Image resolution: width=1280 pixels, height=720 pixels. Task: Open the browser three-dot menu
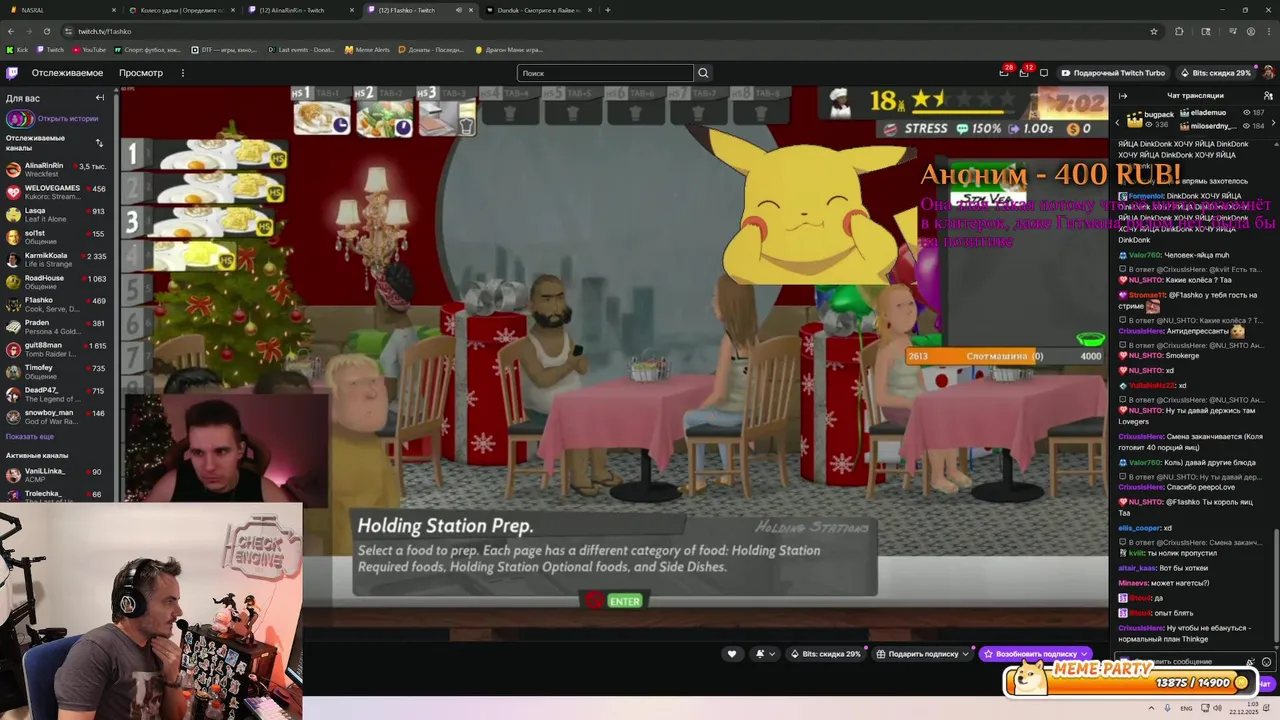1269,31
